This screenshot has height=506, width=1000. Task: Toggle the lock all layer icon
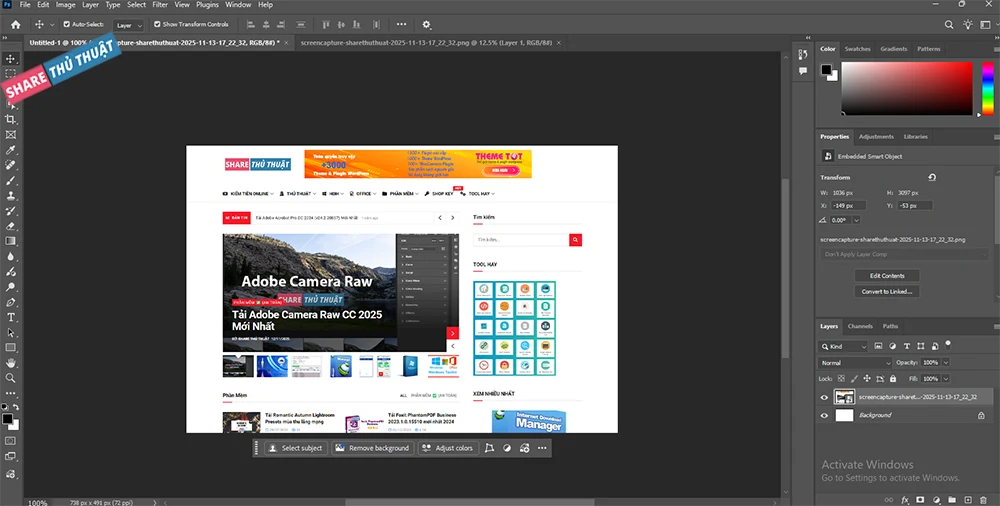tap(893, 378)
